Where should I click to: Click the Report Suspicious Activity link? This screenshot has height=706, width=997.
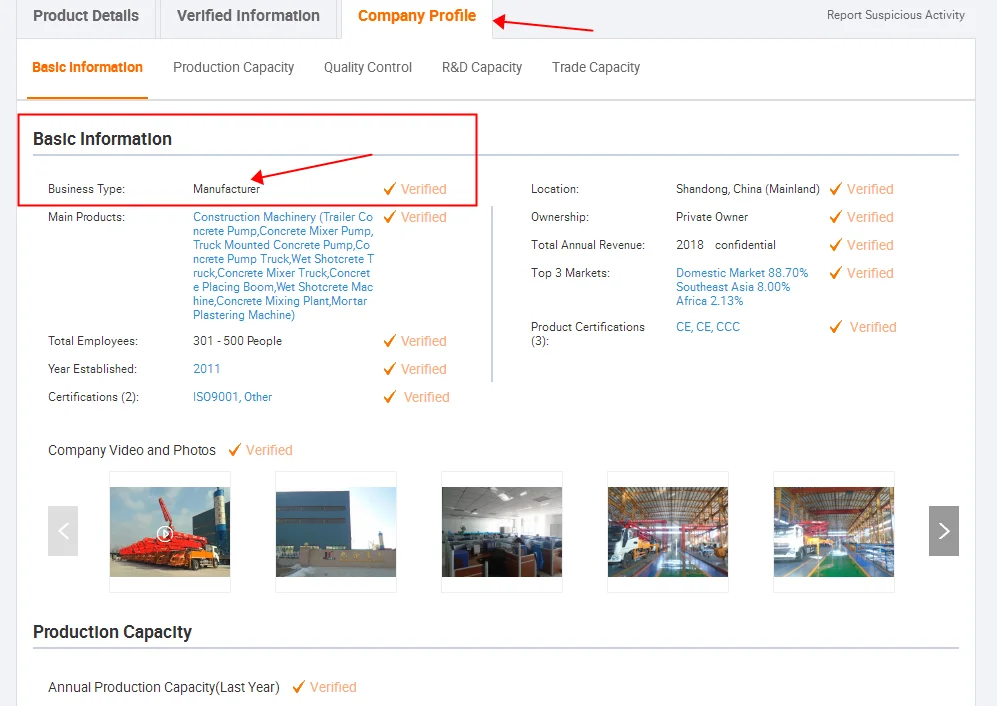[895, 15]
